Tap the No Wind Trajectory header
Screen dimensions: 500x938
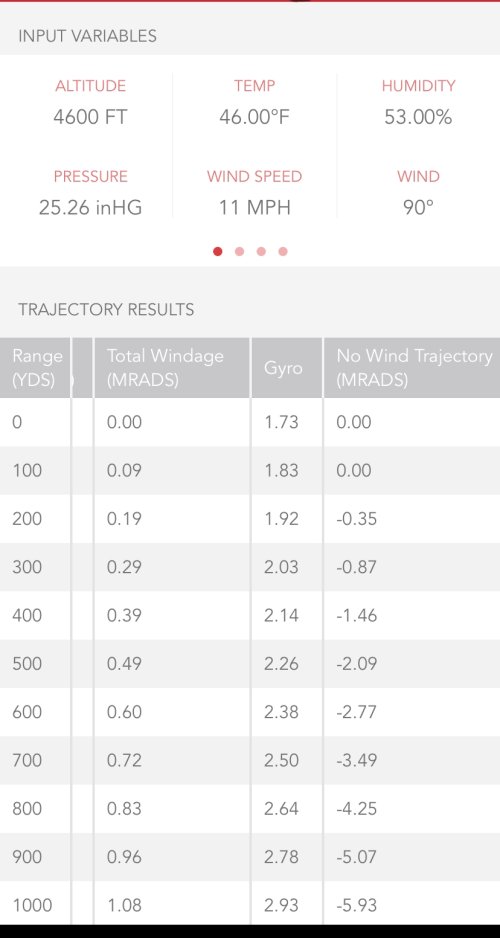click(412, 368)
